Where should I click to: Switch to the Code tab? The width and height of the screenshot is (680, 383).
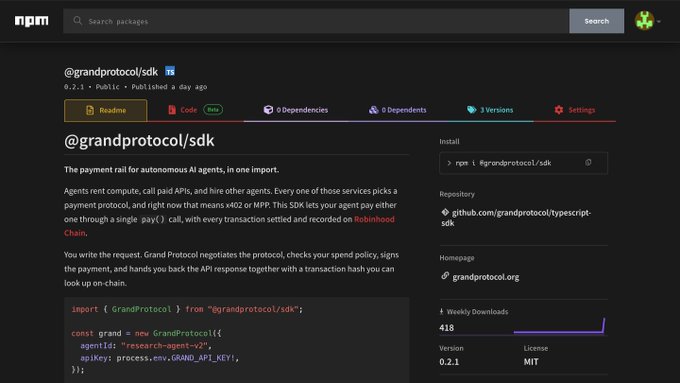coord(195,110)
